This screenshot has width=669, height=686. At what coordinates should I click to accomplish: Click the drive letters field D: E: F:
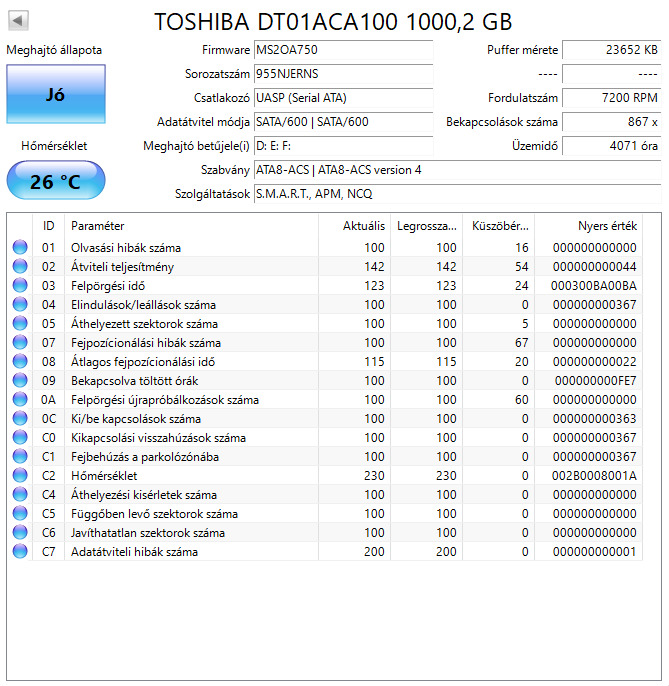click(x=343, y=146)
